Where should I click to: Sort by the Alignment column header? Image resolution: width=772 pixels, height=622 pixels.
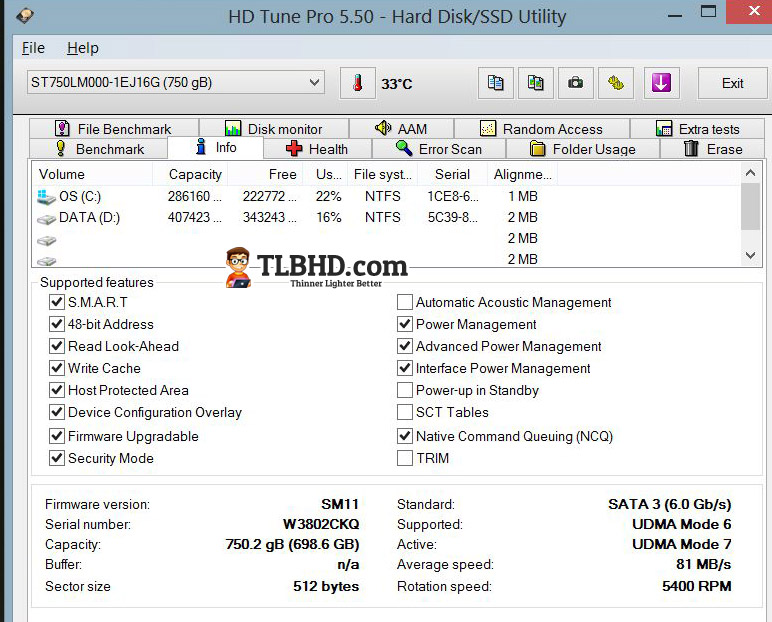coord(522,174)
